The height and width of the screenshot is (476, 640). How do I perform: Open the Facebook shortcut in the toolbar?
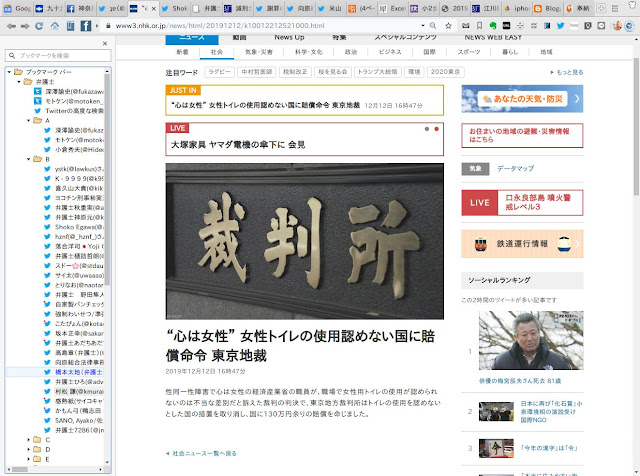pyautogui.click(x=86, y=26)
